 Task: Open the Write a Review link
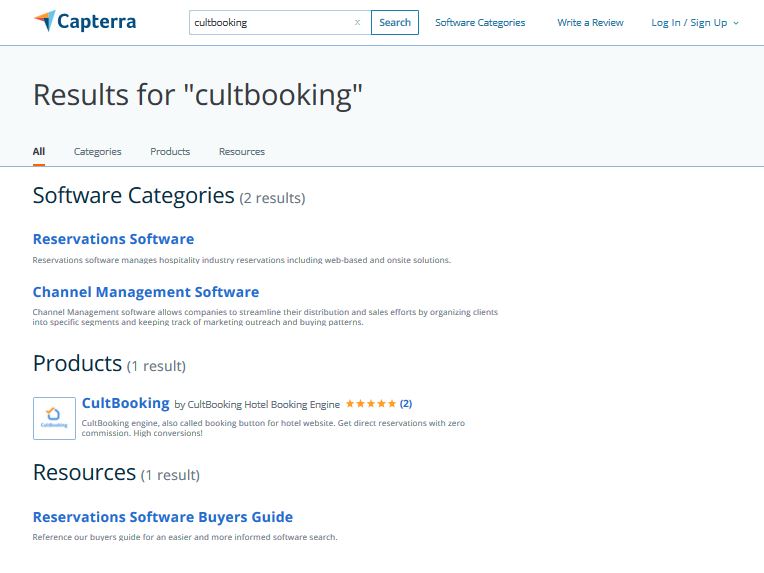click(590, 22)
